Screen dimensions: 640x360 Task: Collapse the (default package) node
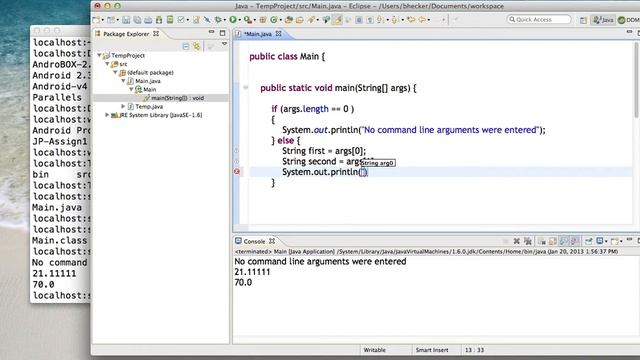tap(116, 72)
